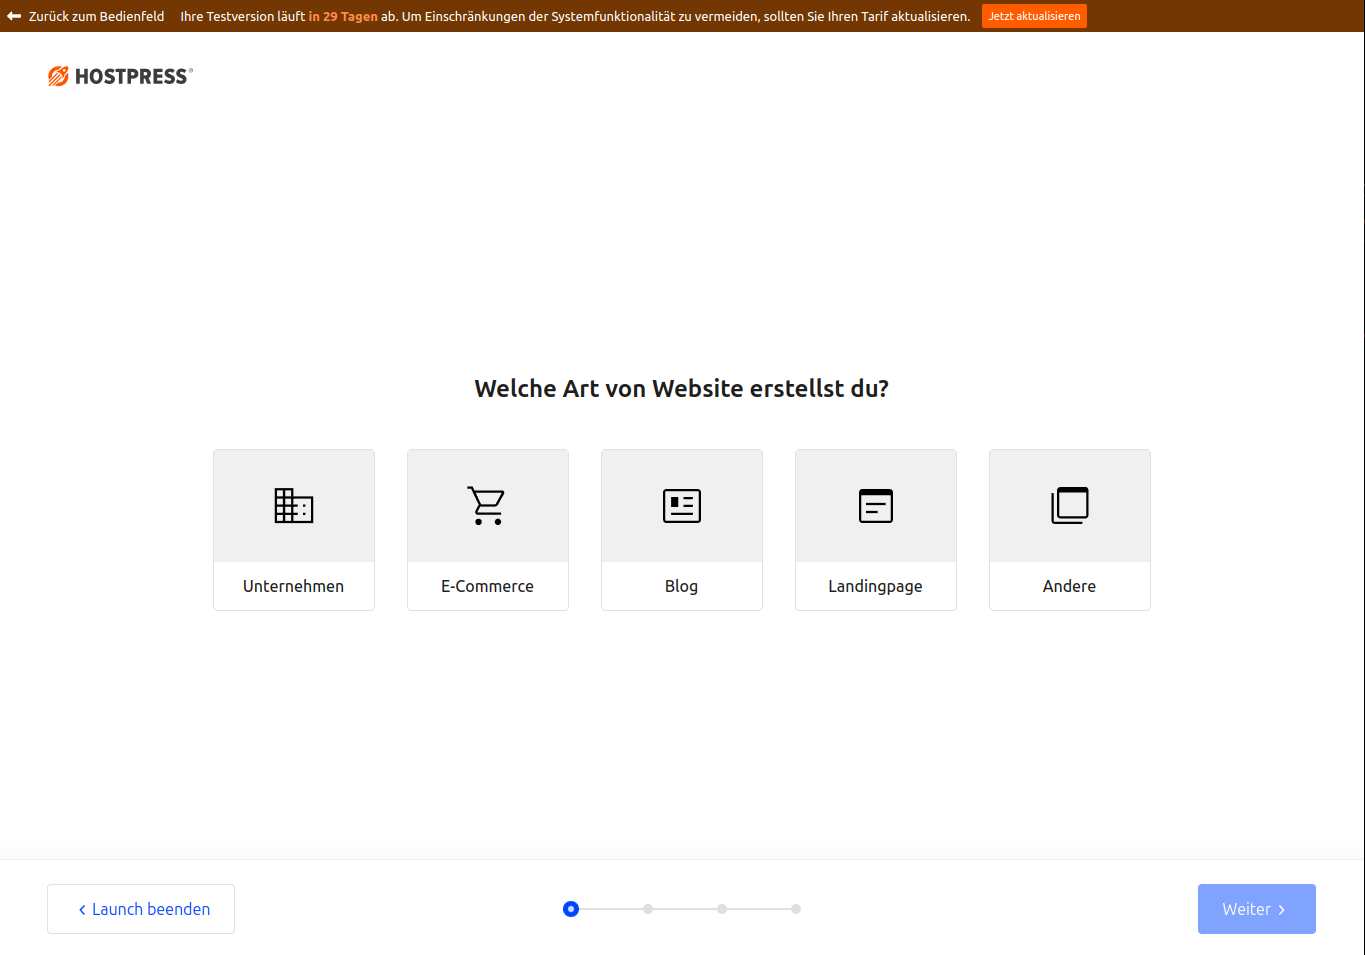Image resolution: width=1365 pixels, height=955 pixels.
Task: Click the Unternehmen building icon
Action: point(294,506)
